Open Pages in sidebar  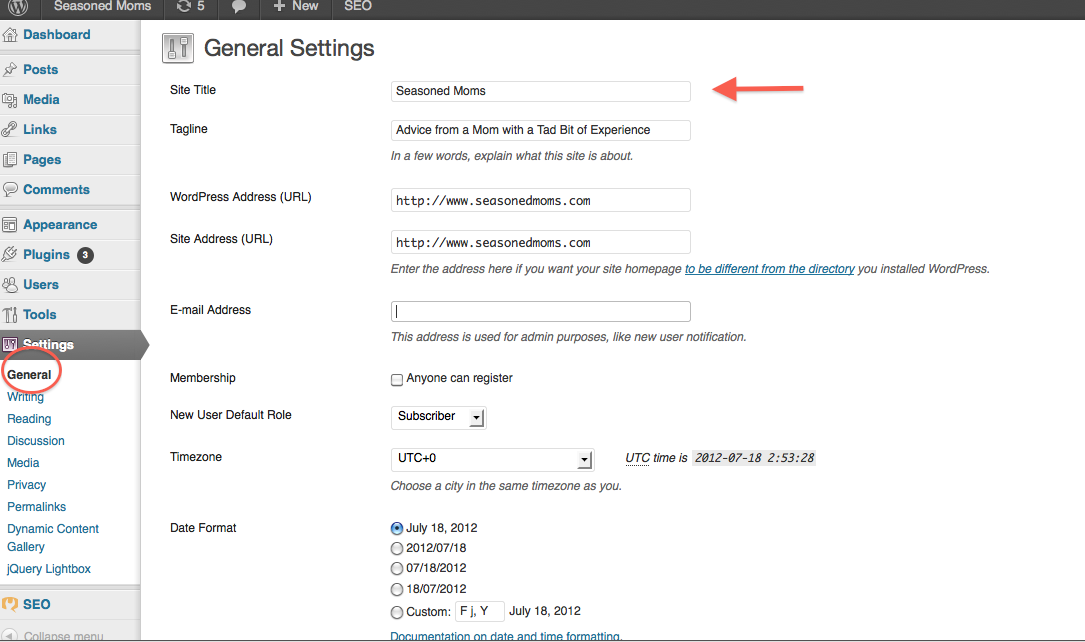(42, 160)
